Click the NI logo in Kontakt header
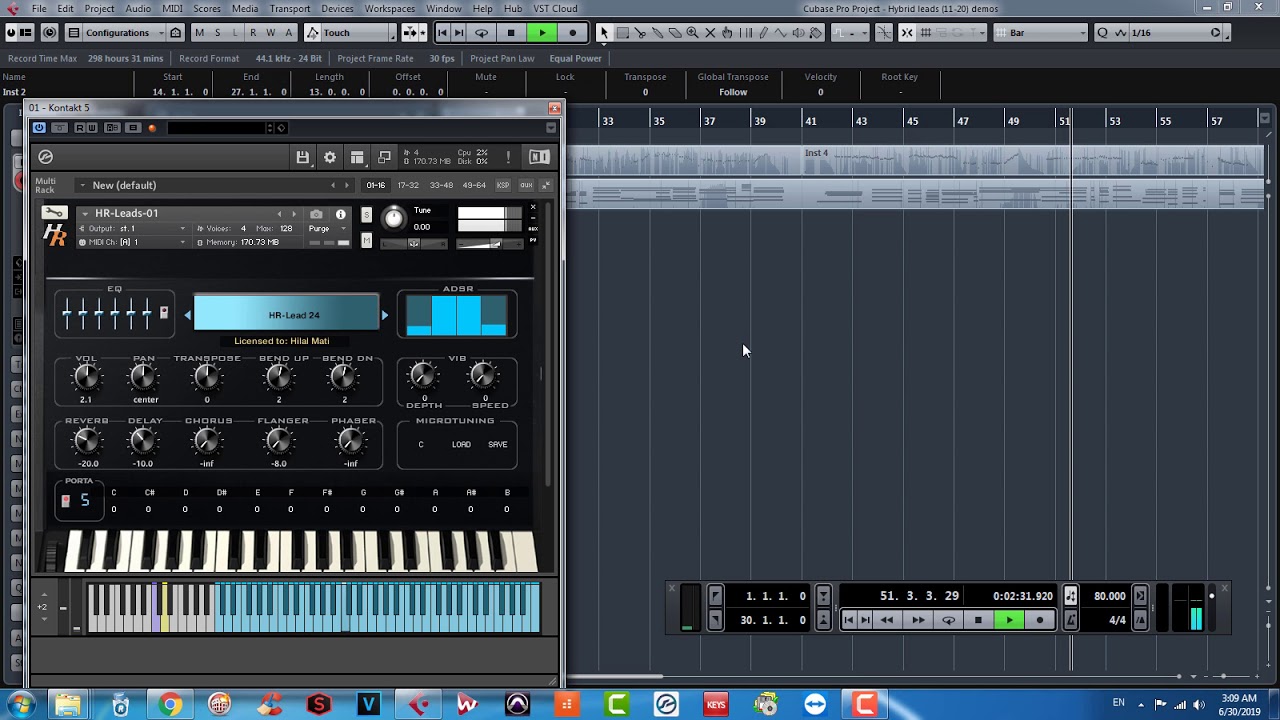This screenshot has height=720, width=1280. click(x=539, y=157)
